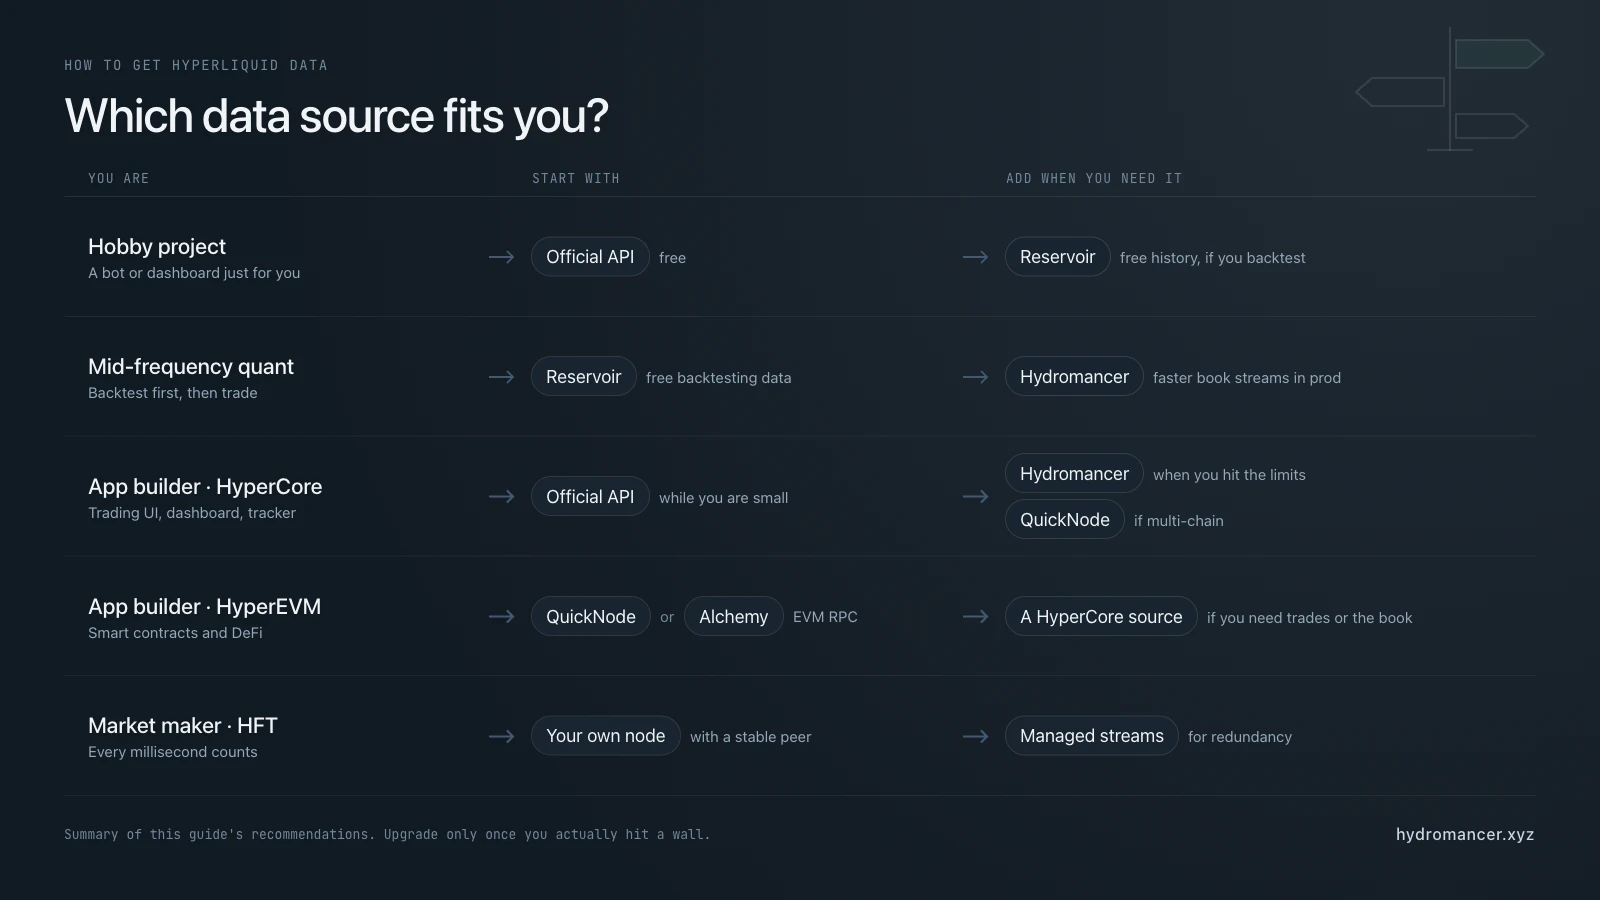
Task: Select the Reservoir pill beside "free history, if you backtest"
Action: click(1057, 257)
